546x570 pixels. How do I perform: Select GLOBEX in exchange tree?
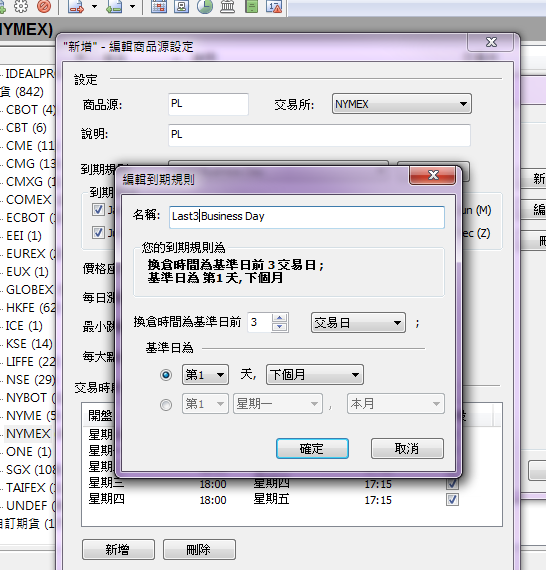30,290
